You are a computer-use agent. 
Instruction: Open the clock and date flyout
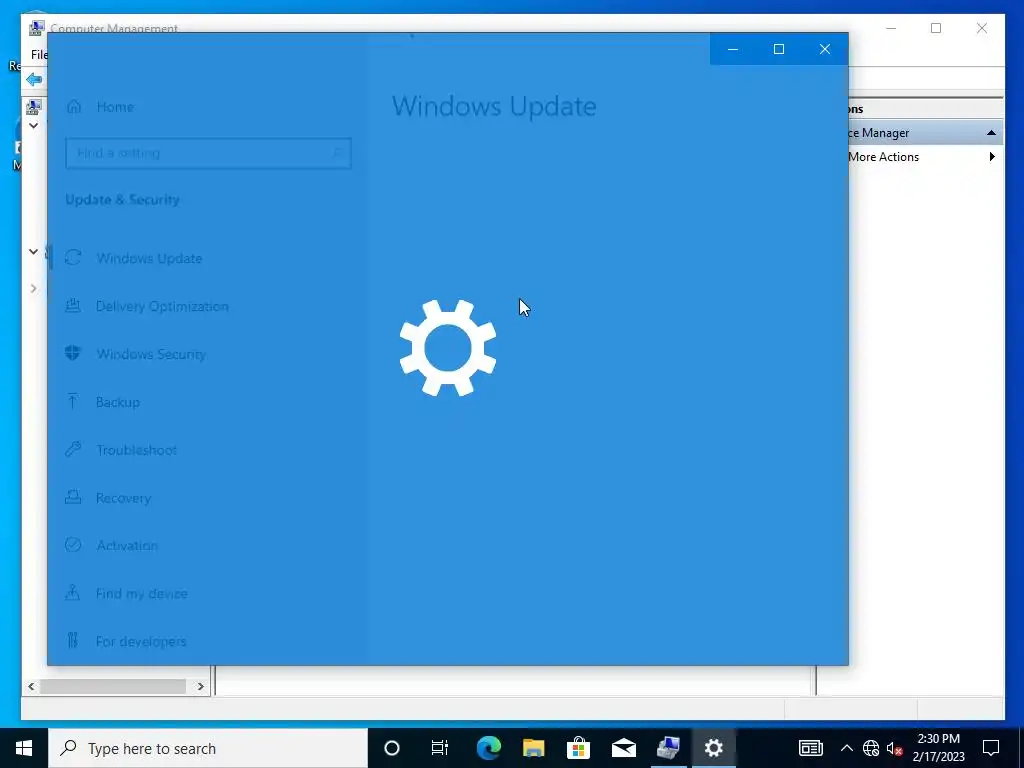pos(938,748)
